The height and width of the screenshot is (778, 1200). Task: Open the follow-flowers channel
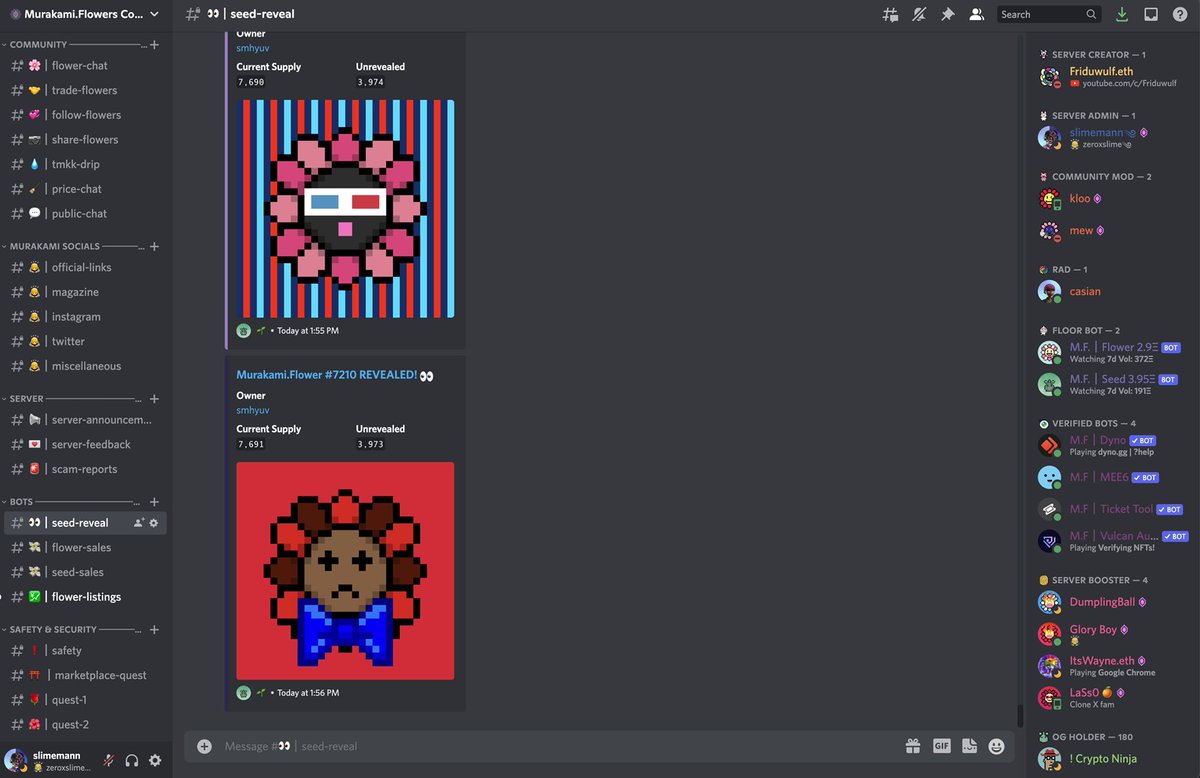[86, 115]
